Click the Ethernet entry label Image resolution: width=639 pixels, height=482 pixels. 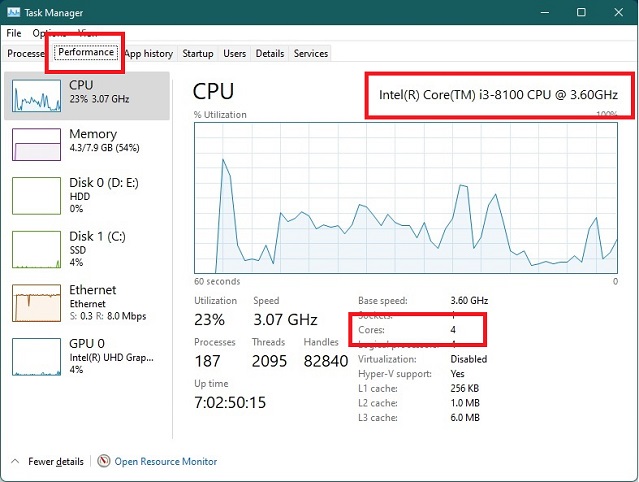tap(93, 290)
